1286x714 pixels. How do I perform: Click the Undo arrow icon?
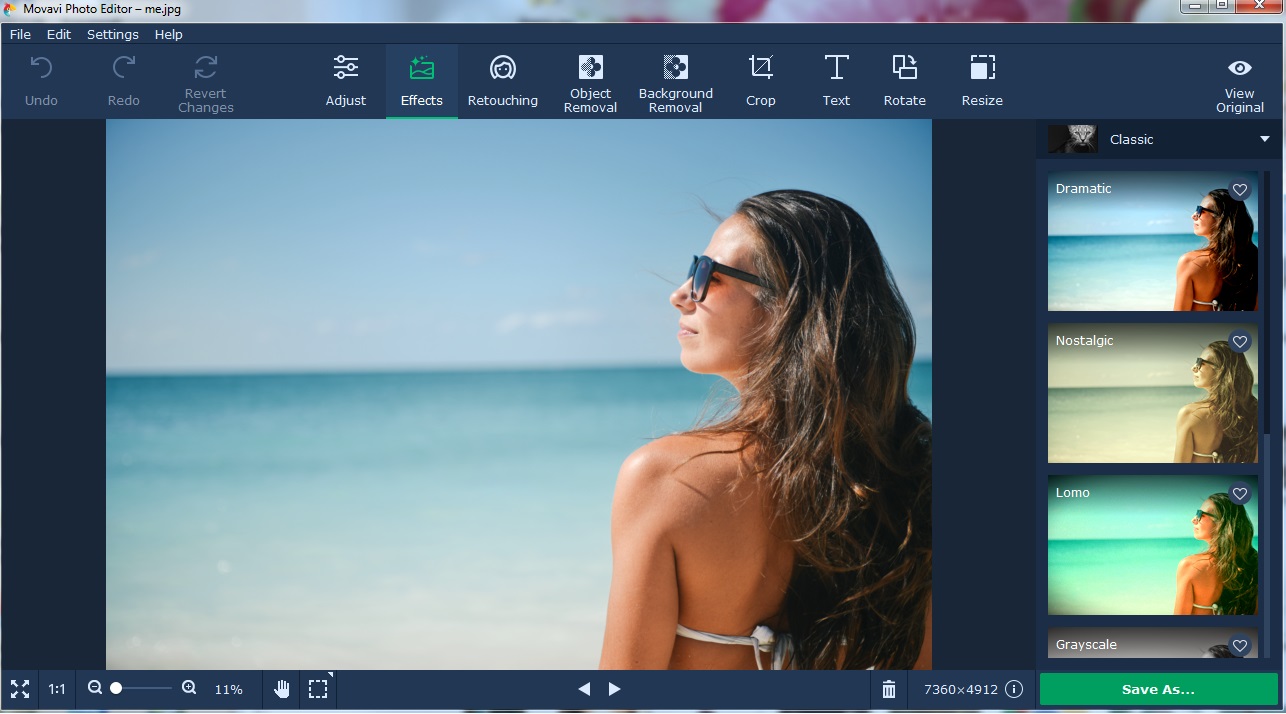click(41, 69)
